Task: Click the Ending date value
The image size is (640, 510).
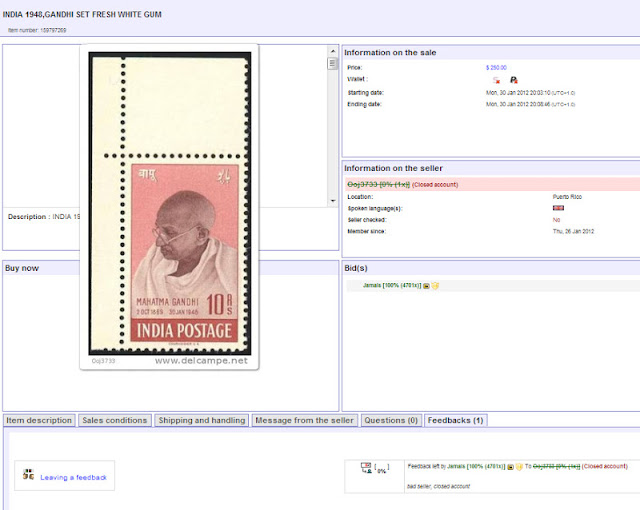Action: [x=531, y=104]
